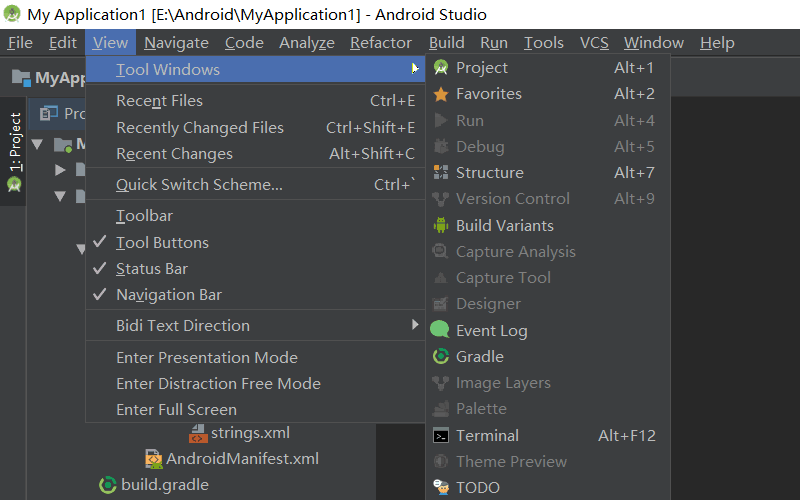Click the Structure icon in submenu

tap(441, 172)
